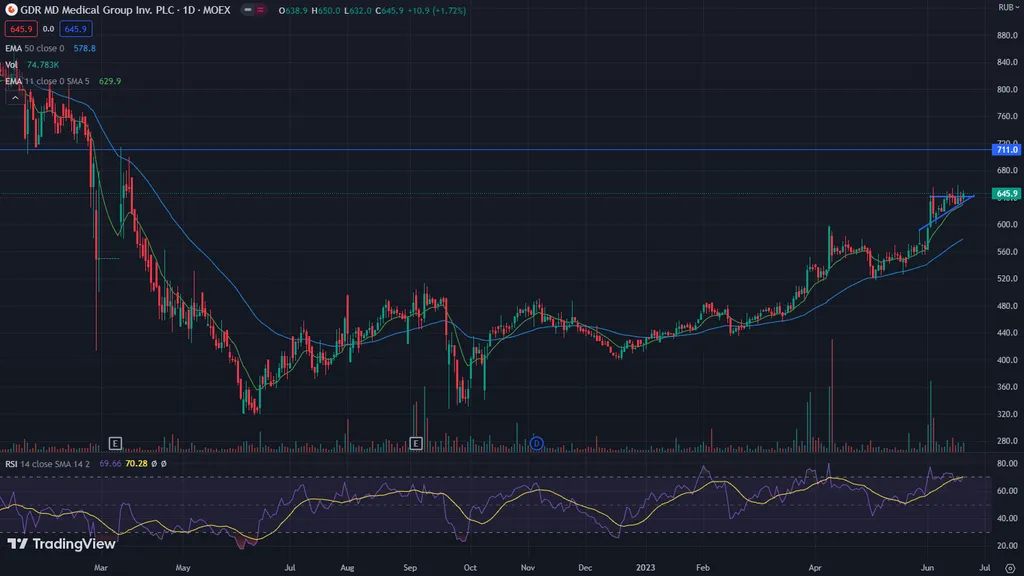Click the blue buy price 645.9 button
The height and width of the screenshot is (576, 1024).
tap(77, 30)
